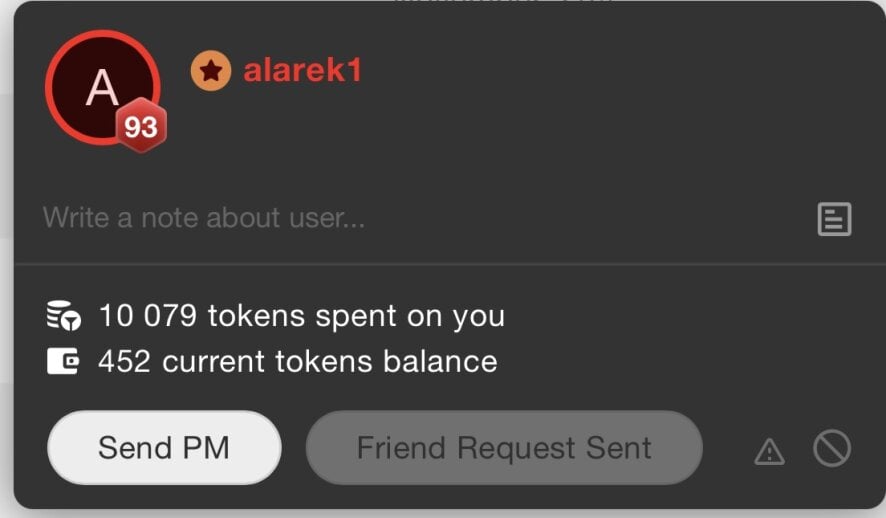The image size is (886, 518).
Task: Click the orange star rank badge
Action: [211, 71]
